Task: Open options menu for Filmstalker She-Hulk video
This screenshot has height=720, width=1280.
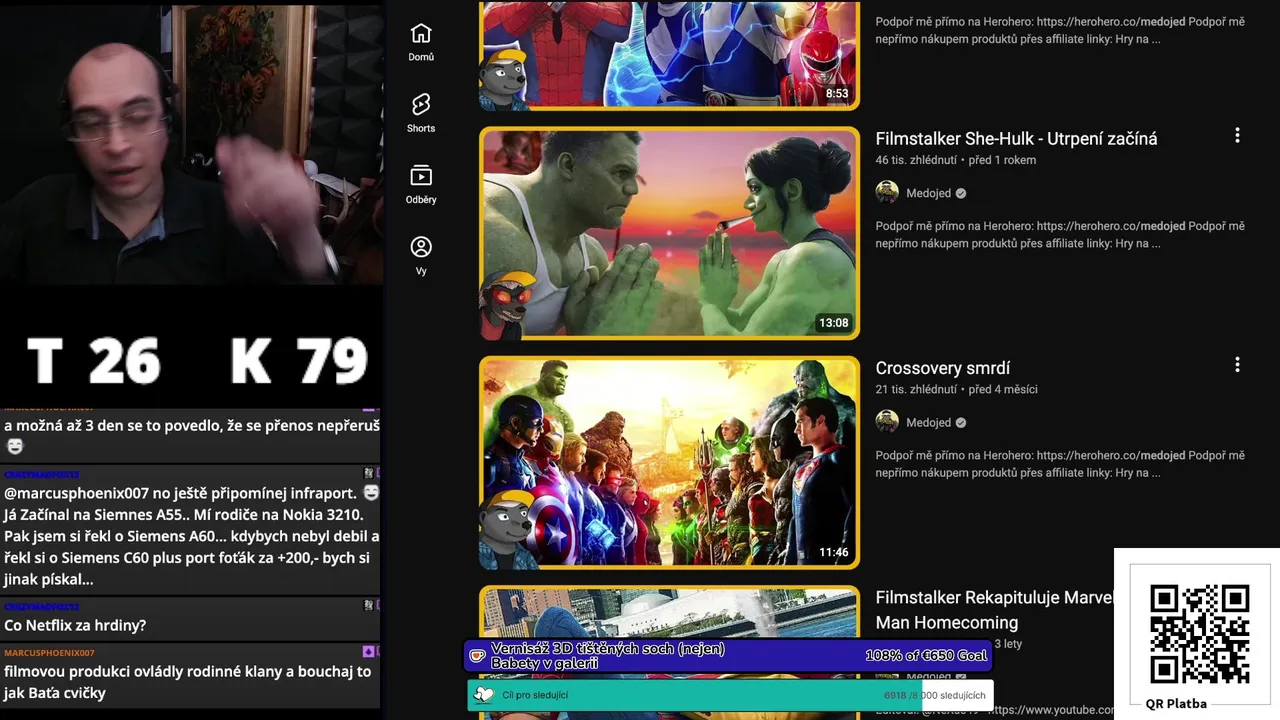Action: 1237,135
